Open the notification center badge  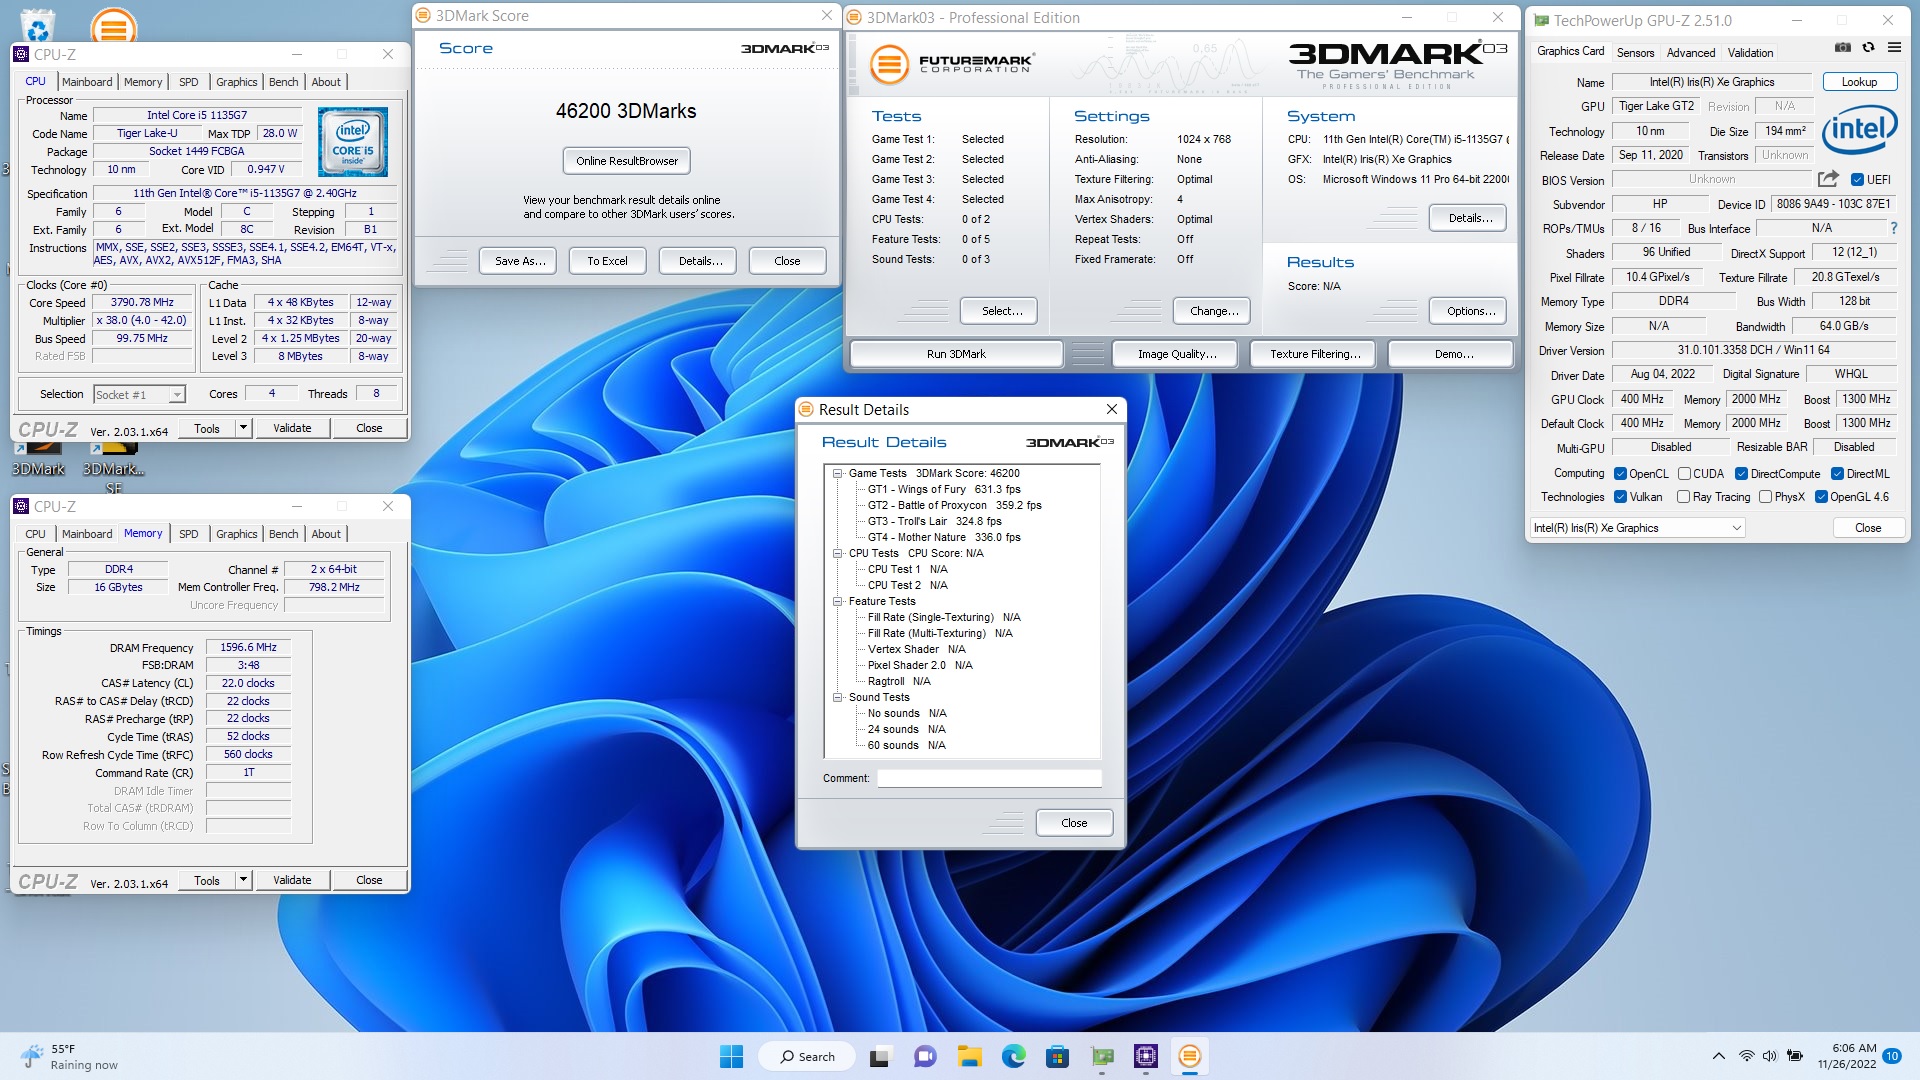tap(1892, 1056)
